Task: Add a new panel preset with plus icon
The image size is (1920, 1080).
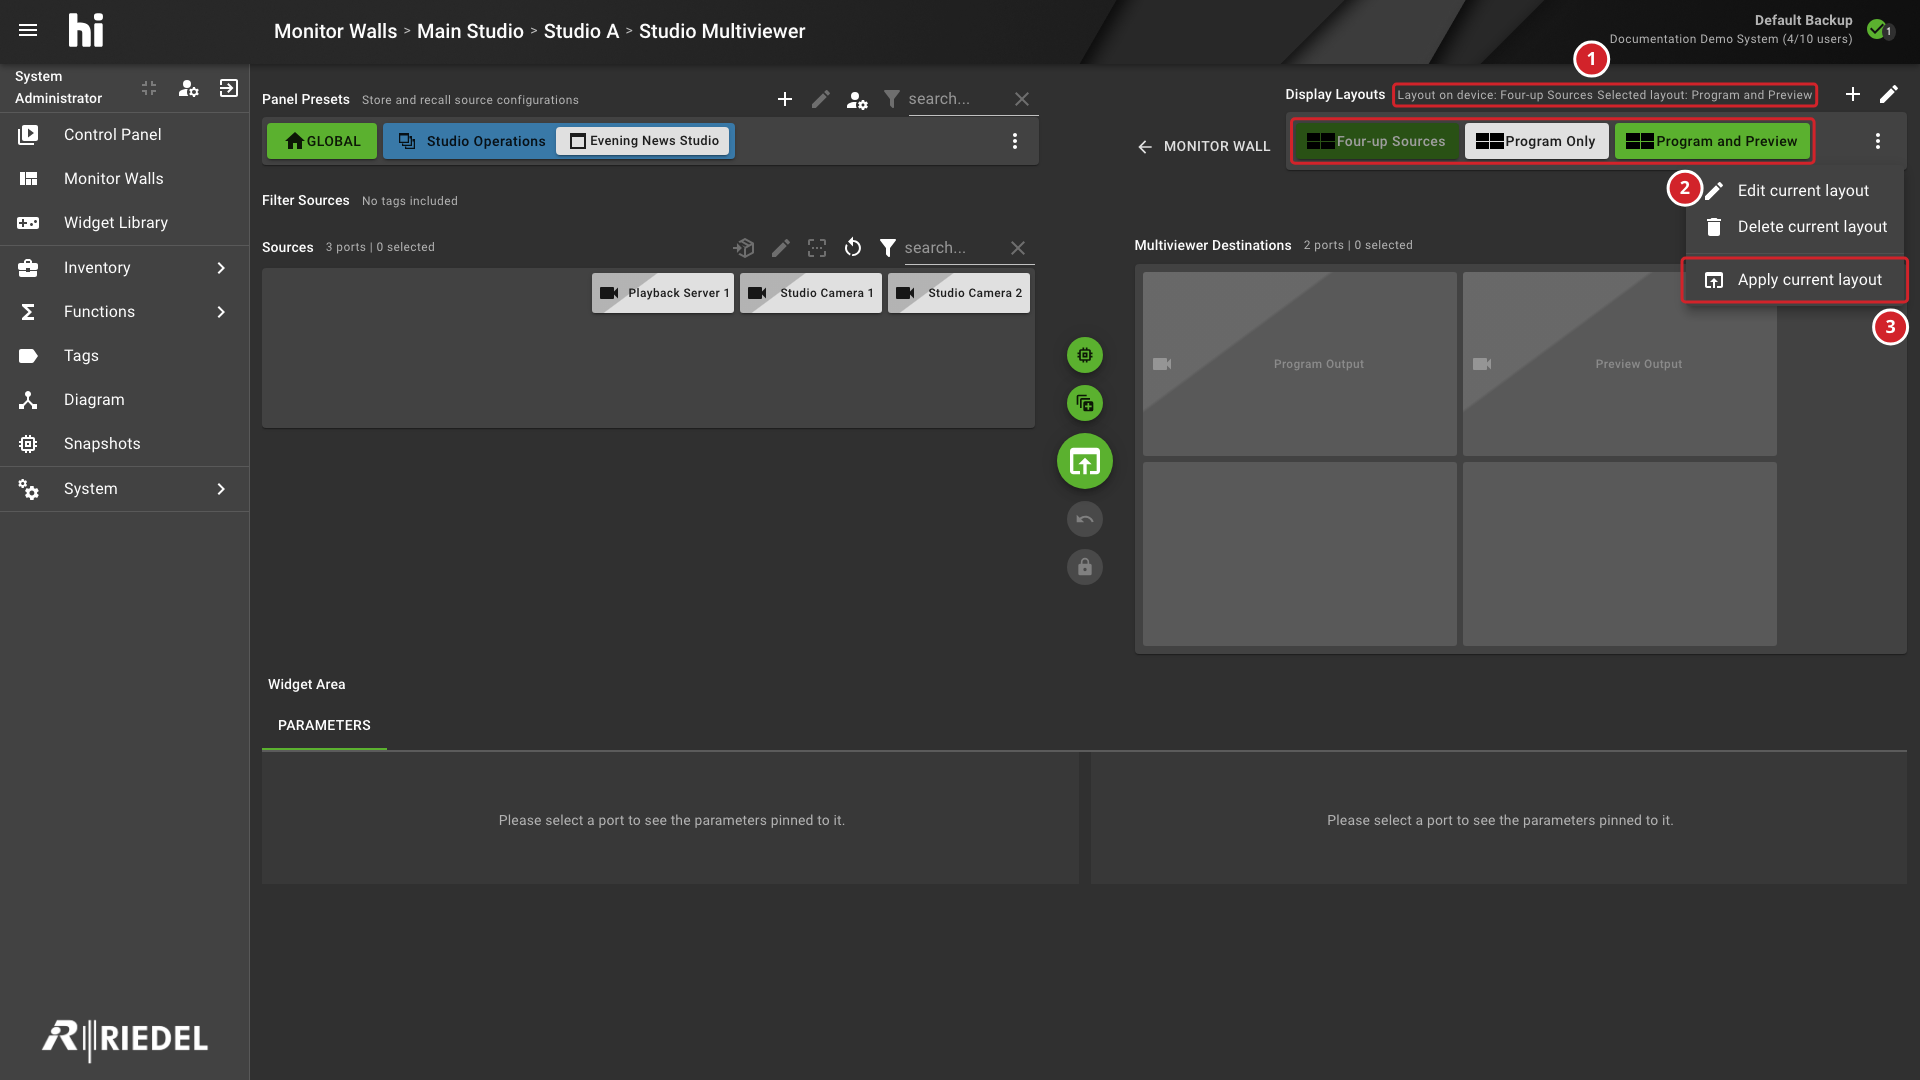Action: pyautogui.click(x=785, y=99)
